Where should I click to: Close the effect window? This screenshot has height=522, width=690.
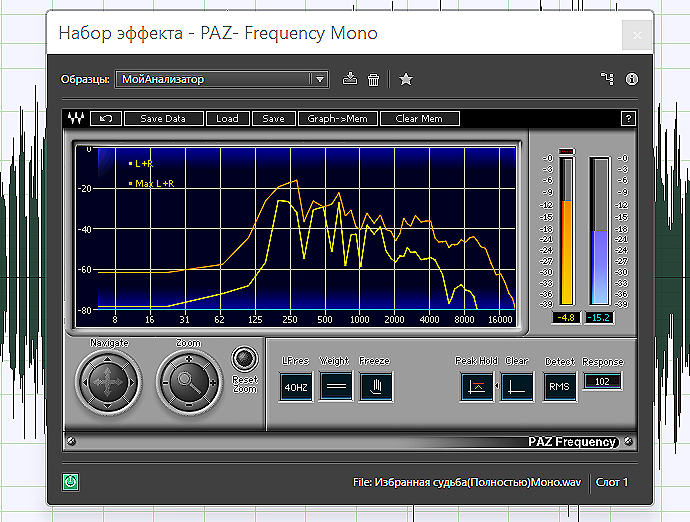(637, 35)
